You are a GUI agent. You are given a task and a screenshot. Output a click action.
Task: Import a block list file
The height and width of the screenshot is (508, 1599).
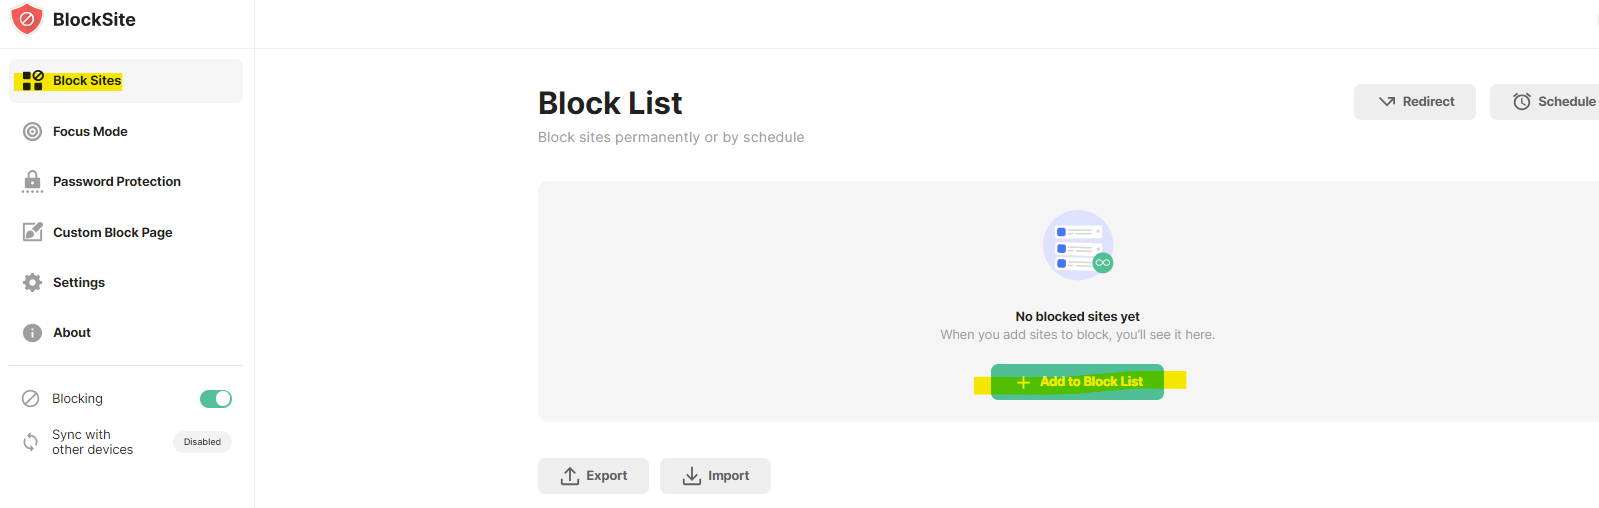[x=715, y=476]
